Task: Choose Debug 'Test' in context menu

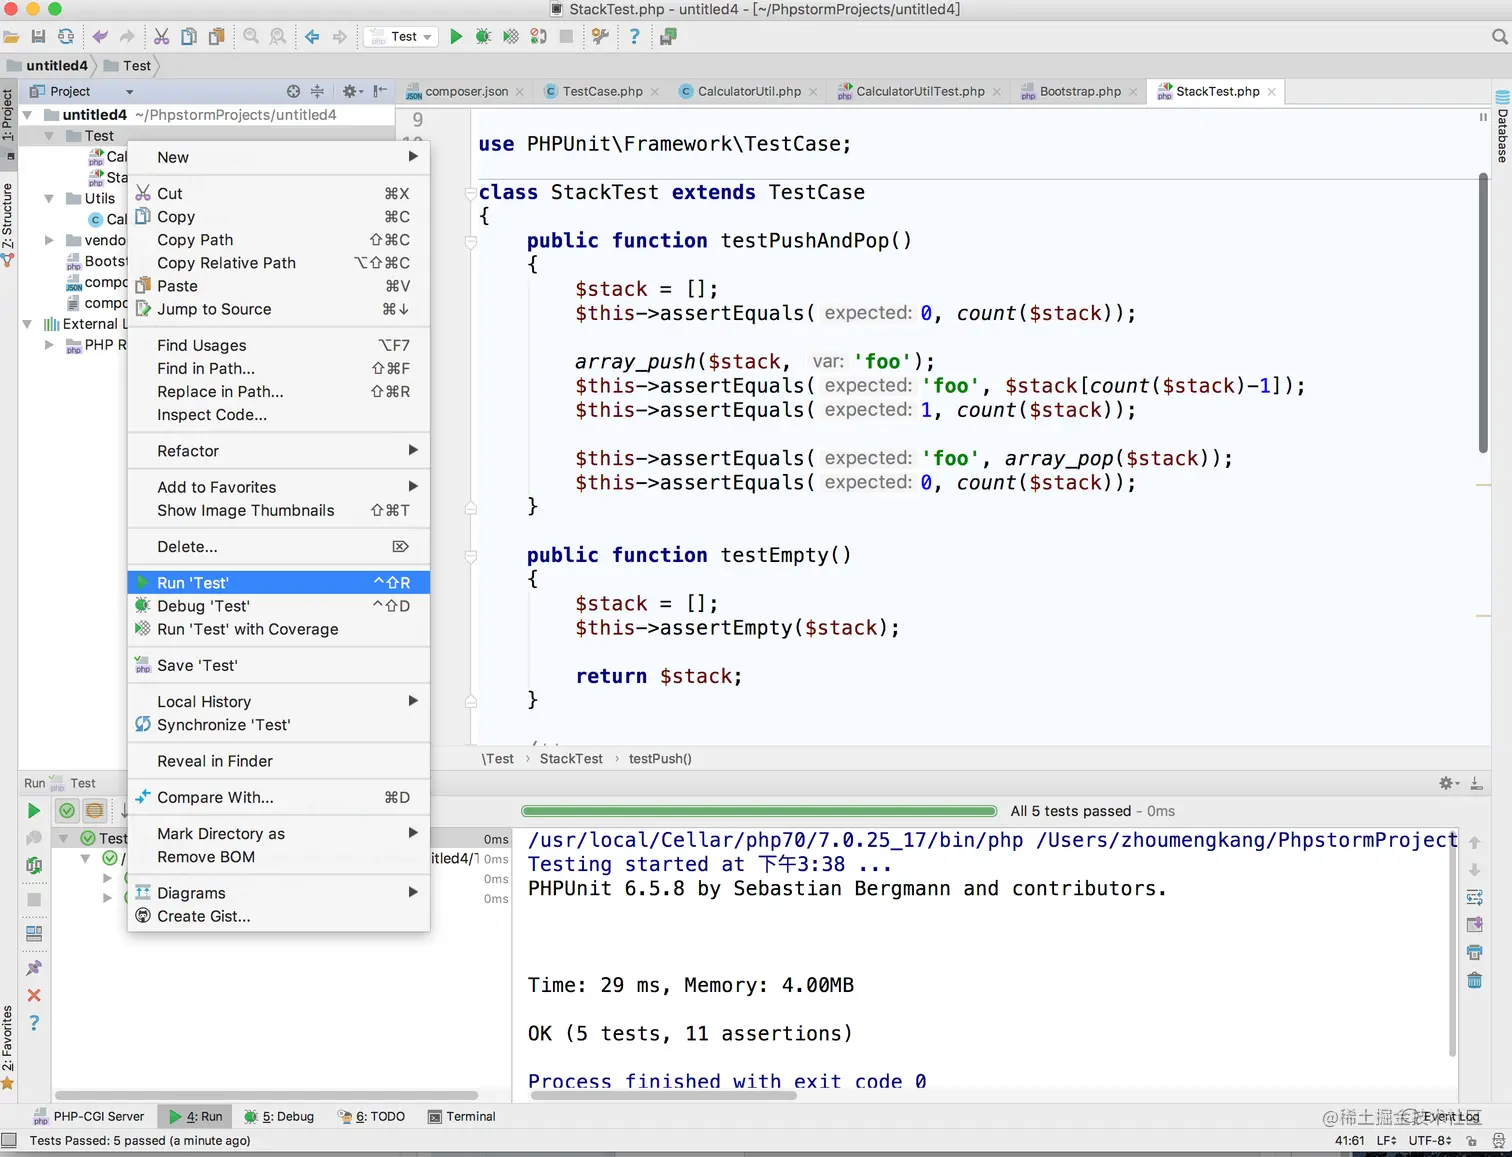Action: [279, 606]
